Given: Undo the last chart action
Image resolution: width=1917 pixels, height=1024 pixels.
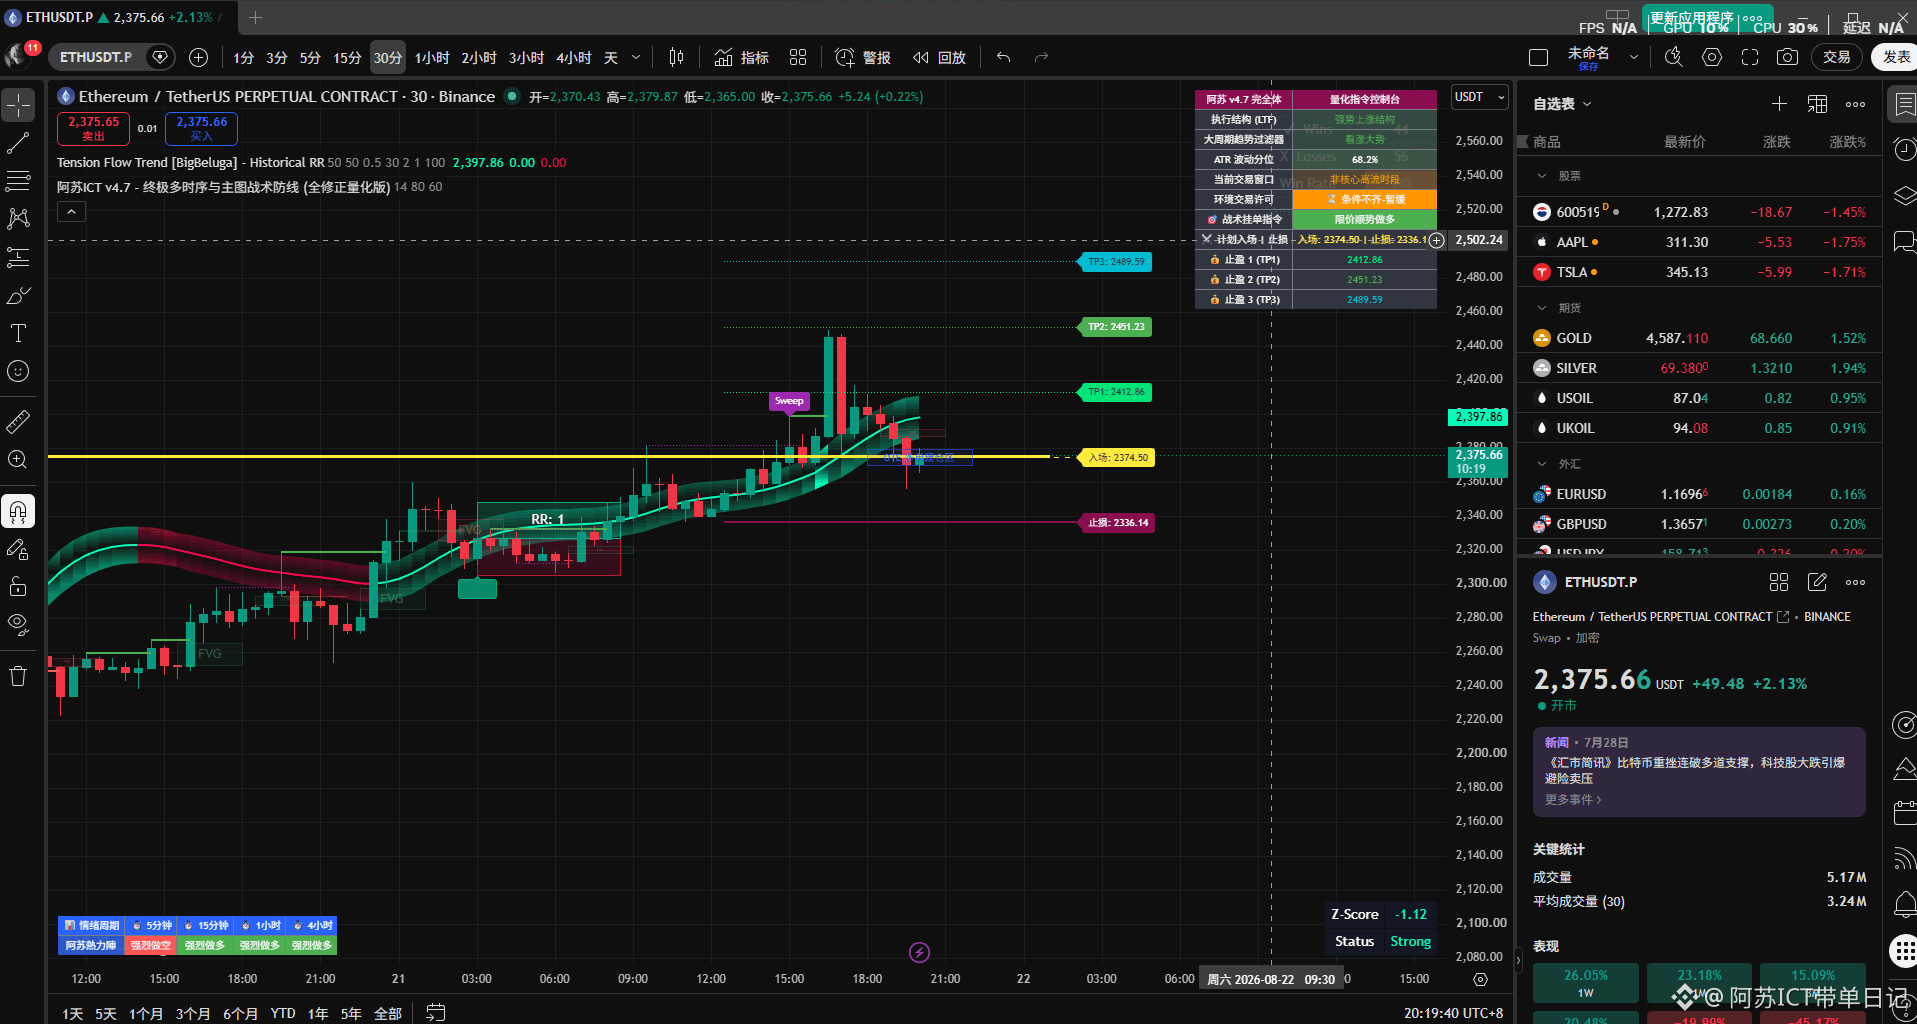Looking at the screenshot, I should click(1003, 57).
